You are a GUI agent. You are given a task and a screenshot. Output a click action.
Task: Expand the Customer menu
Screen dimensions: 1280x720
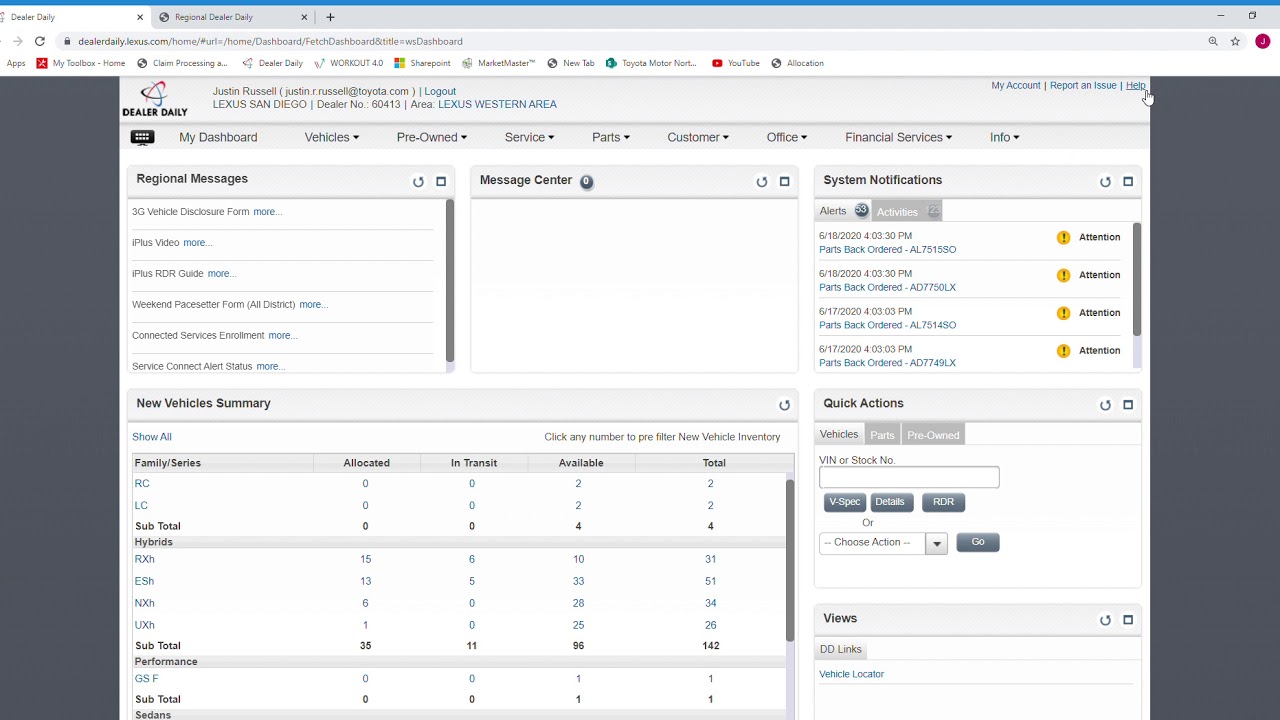tap(698, 137)
